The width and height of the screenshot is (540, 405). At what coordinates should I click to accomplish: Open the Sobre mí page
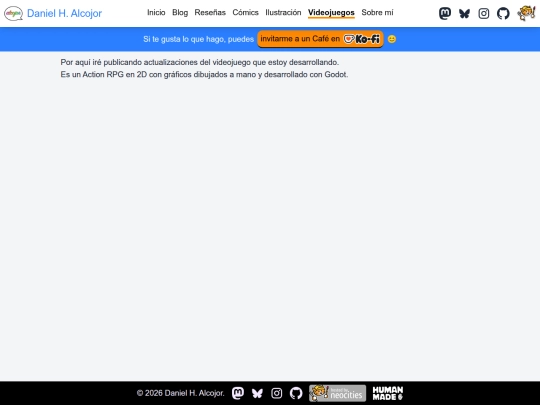tap(377, 12)
